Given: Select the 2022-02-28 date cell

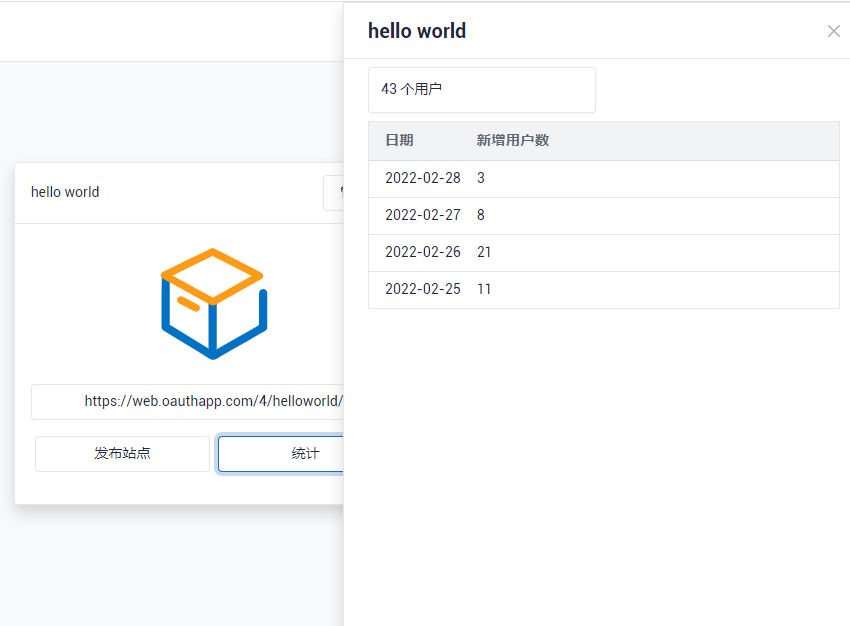Looking at the screenshot, I should [422, 178].
